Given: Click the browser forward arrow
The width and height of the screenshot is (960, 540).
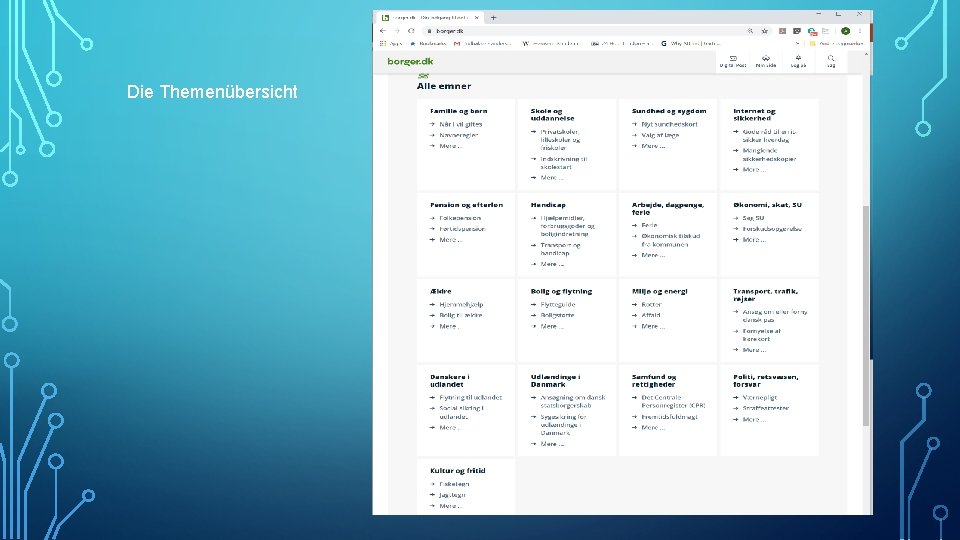Looking at the screenshot, I should click(x=397, y=31).
